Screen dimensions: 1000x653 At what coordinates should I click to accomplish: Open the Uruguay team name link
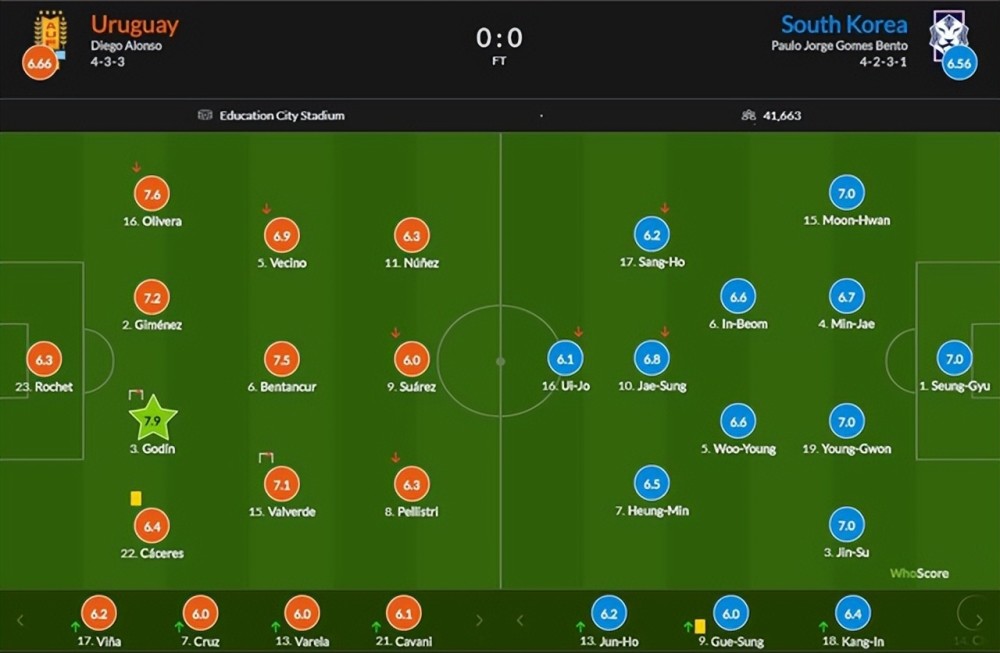(x=135, y=24)
